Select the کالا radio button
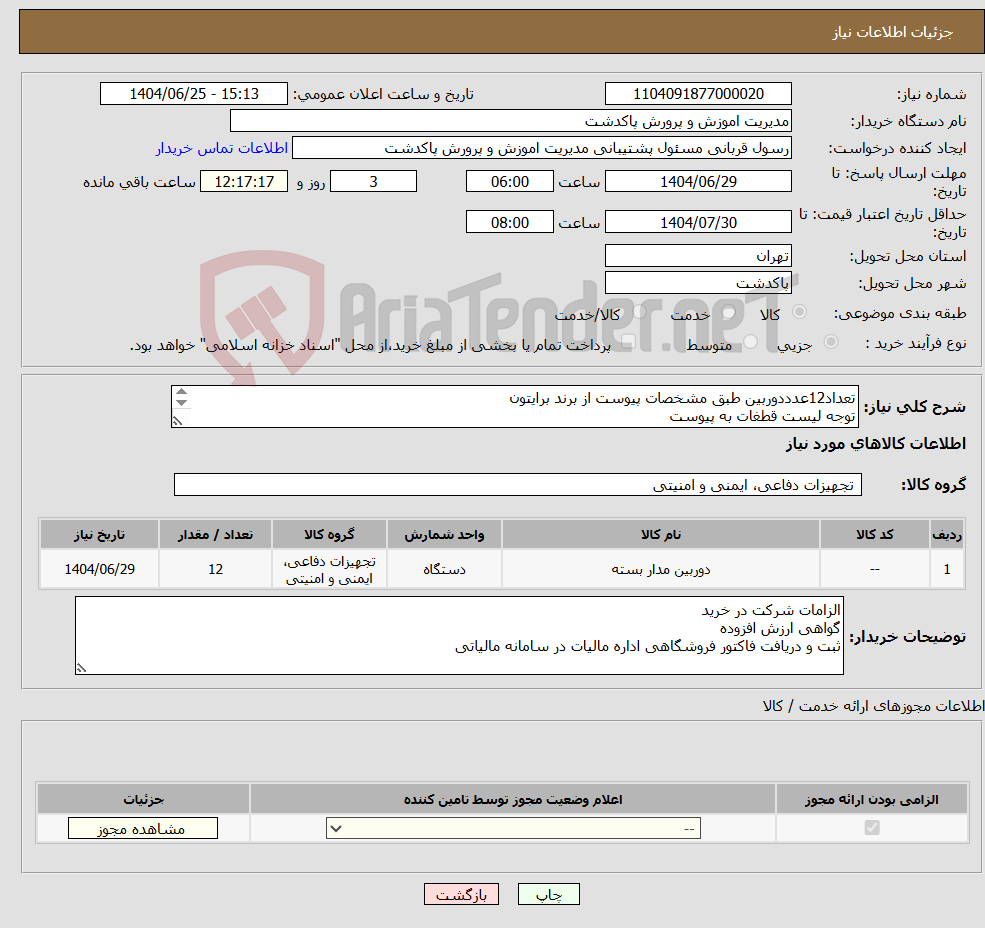 click(x=798, y=313)
